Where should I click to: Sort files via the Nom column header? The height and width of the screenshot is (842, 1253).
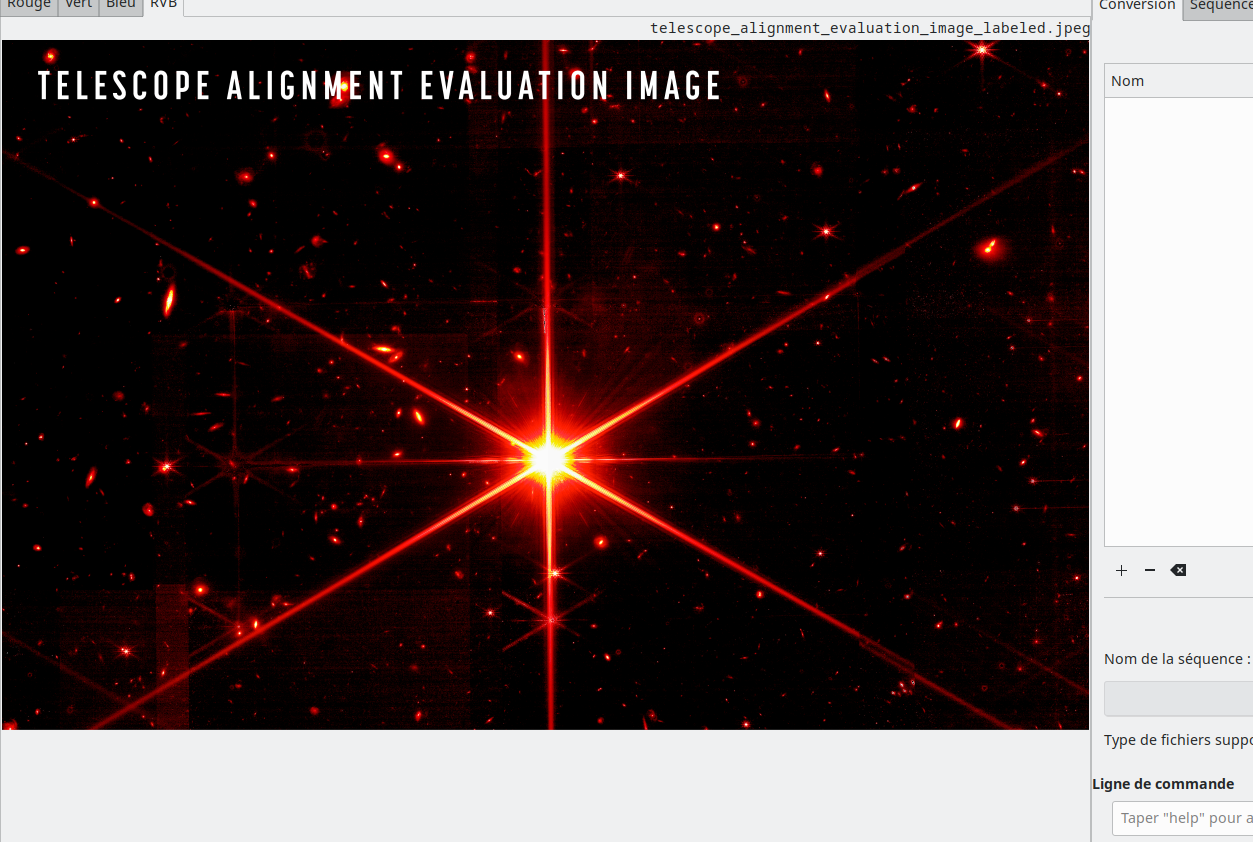pos(1127,80)
